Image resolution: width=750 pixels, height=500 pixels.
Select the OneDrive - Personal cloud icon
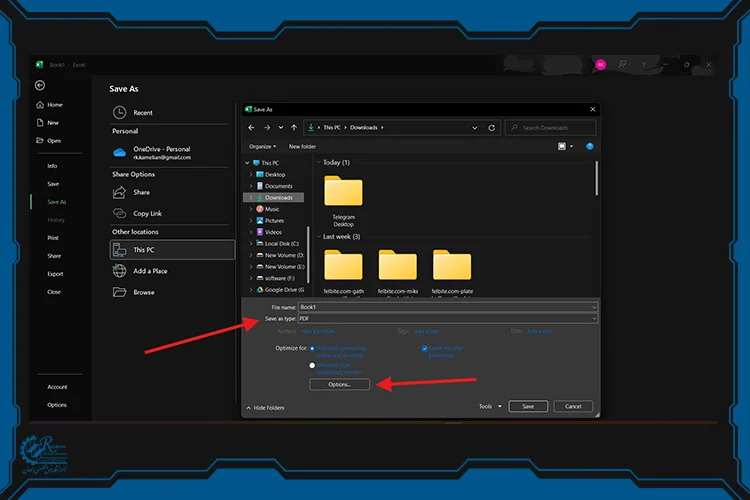tap(120, 153)
